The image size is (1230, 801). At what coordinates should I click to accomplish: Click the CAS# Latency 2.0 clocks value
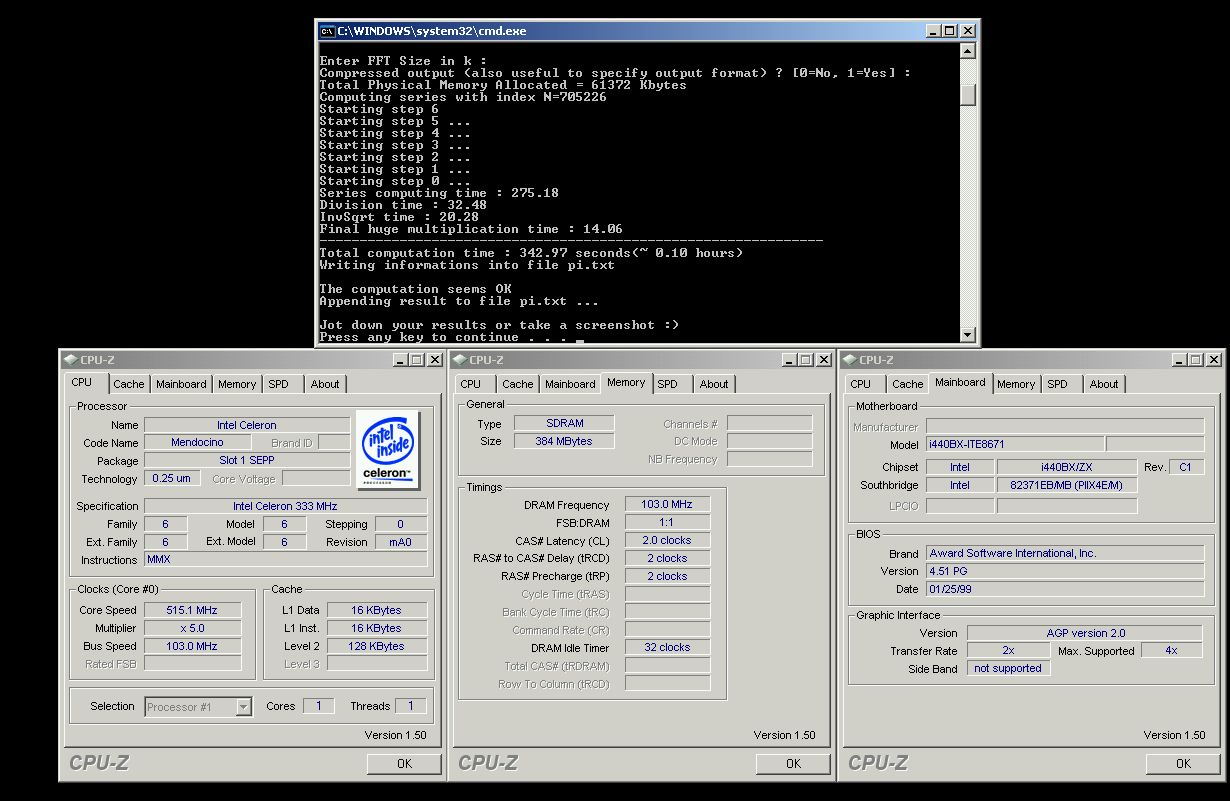667,540
